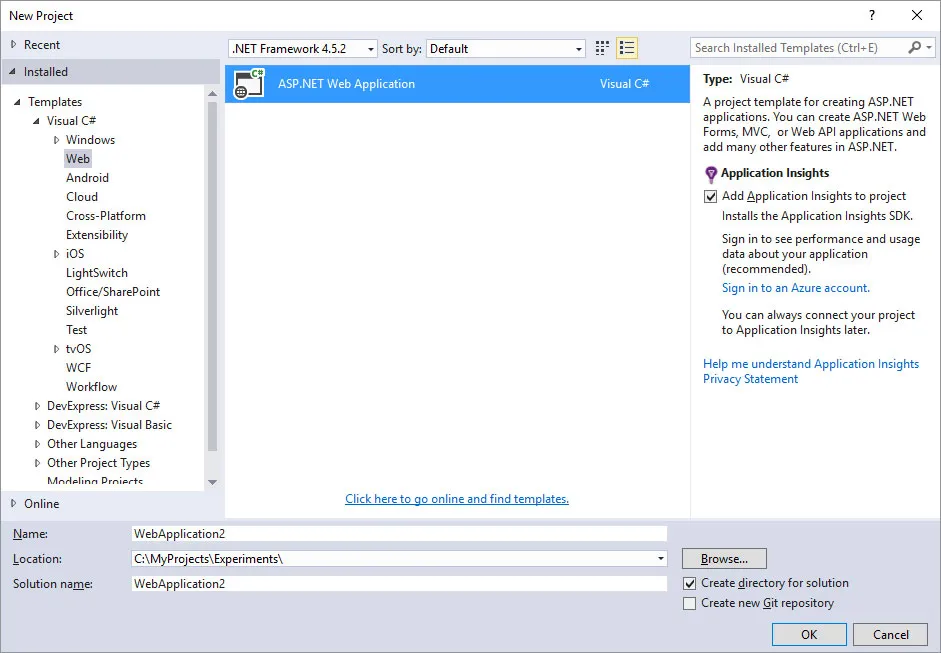The image size is (941, 653).
Task: Select the Workflow category
Action: click(x=91, y=387)
